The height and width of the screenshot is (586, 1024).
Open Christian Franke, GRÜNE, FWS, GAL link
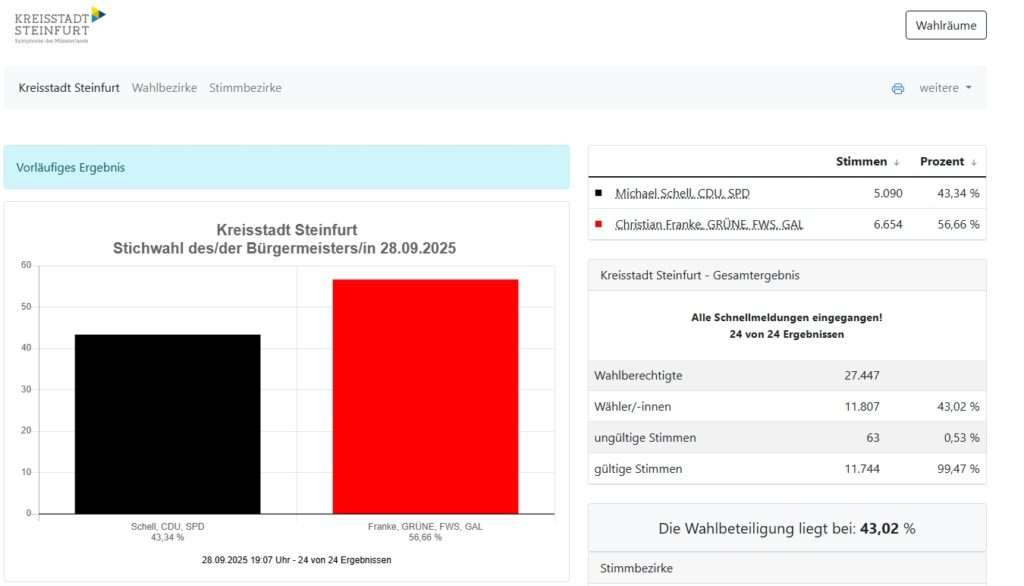tap(708, 224)
